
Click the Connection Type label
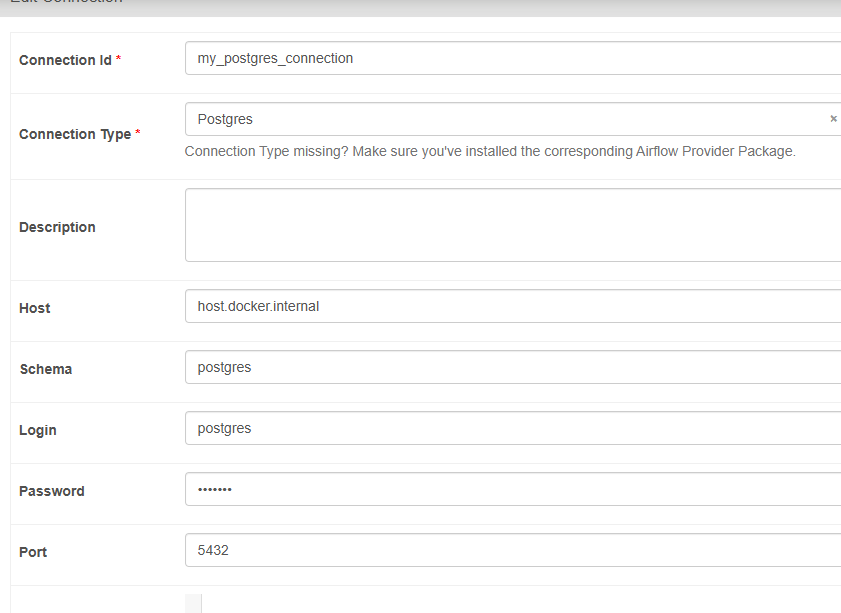click(x=75, y=134)
